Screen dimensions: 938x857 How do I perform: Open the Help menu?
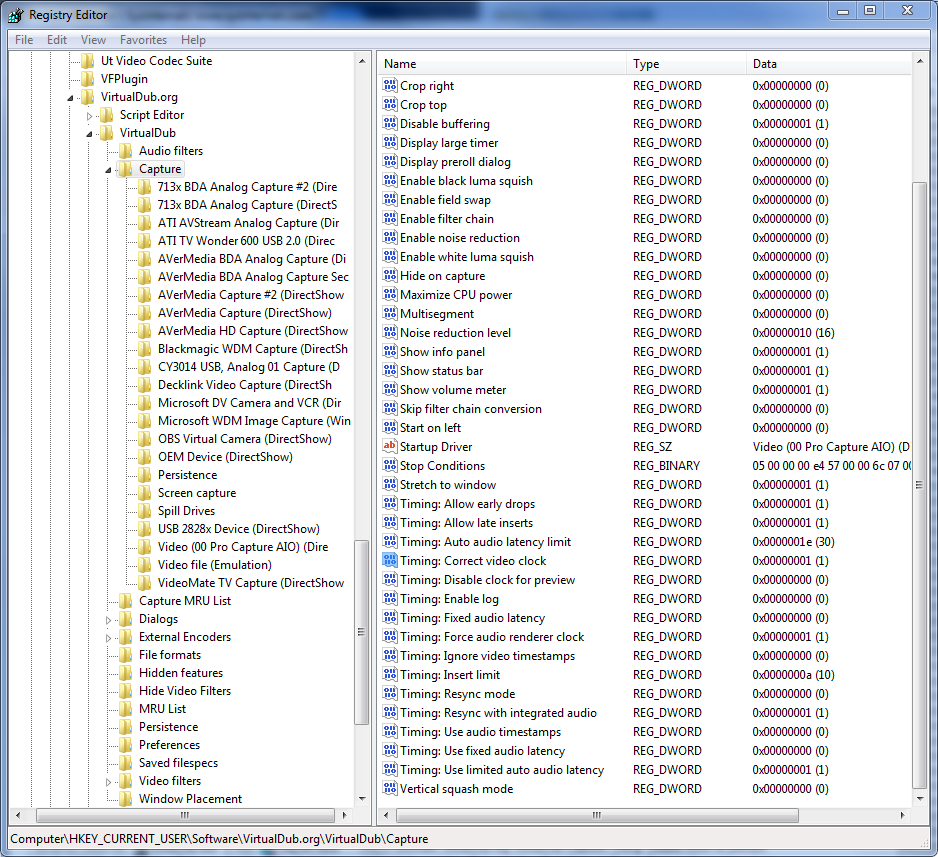tap(193, 39)
